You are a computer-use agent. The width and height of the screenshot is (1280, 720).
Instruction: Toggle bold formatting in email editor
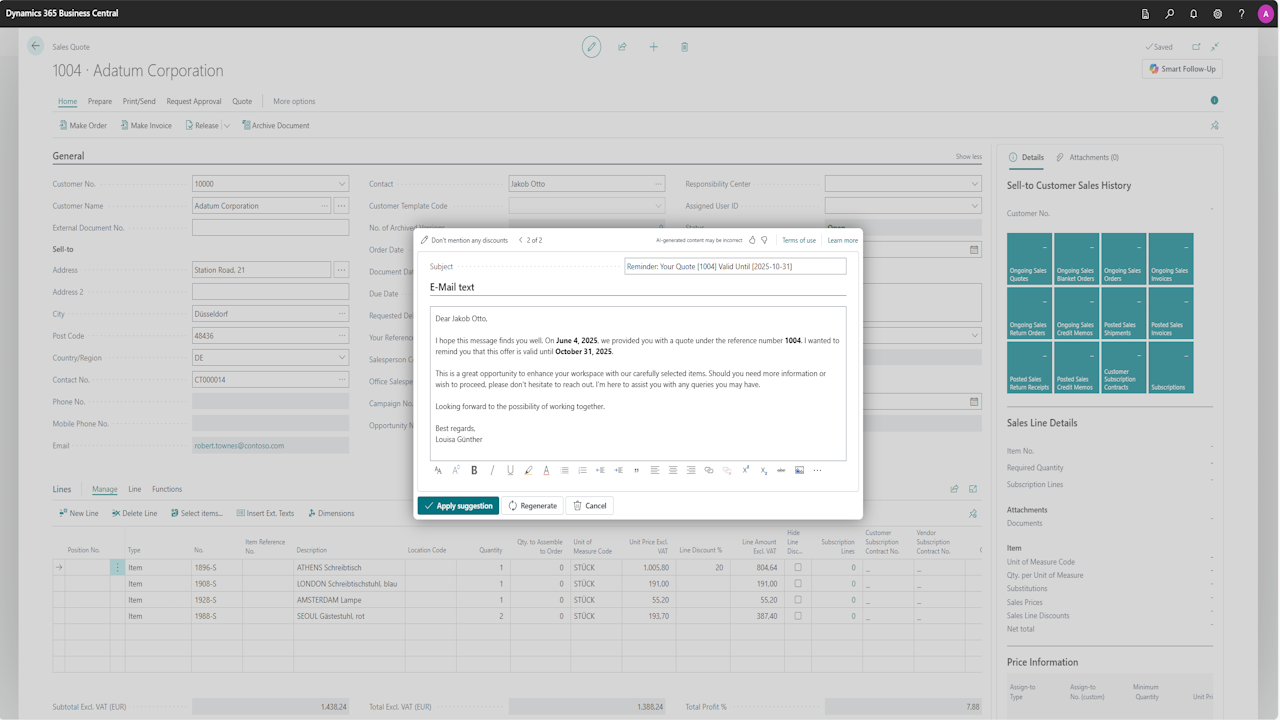[x=474, y=470]
